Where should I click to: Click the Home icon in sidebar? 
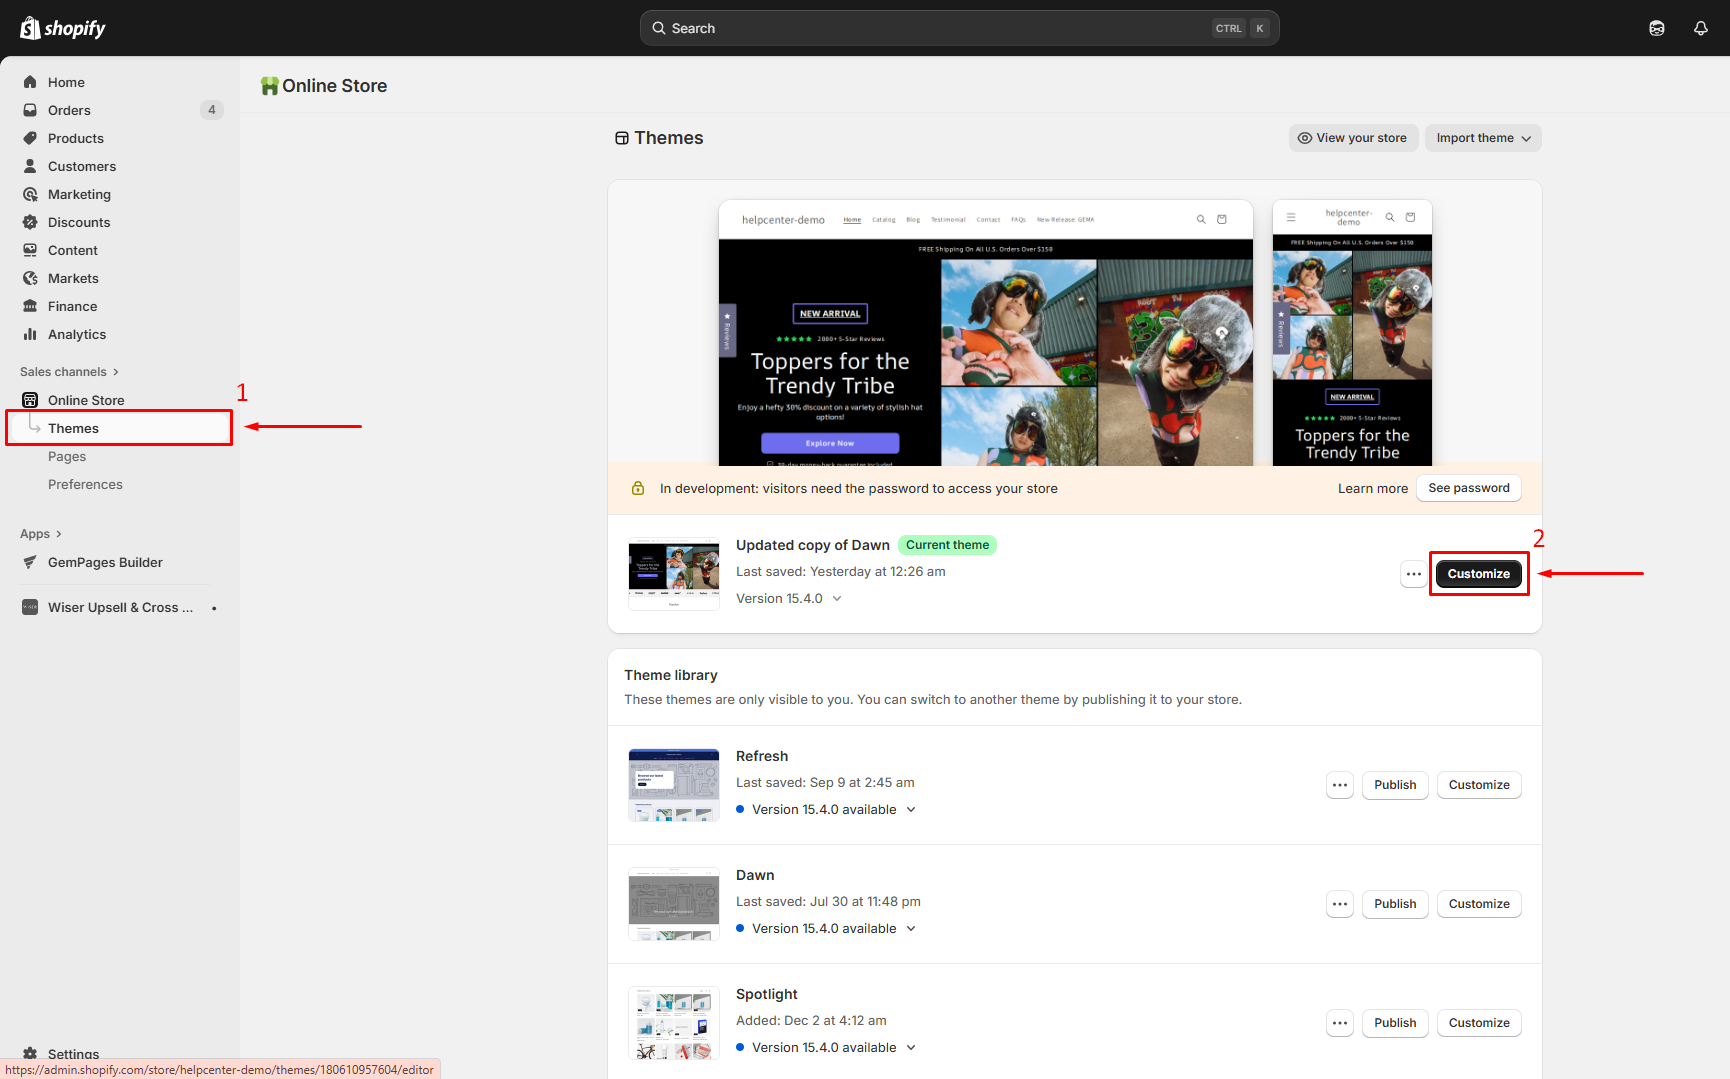30,82
